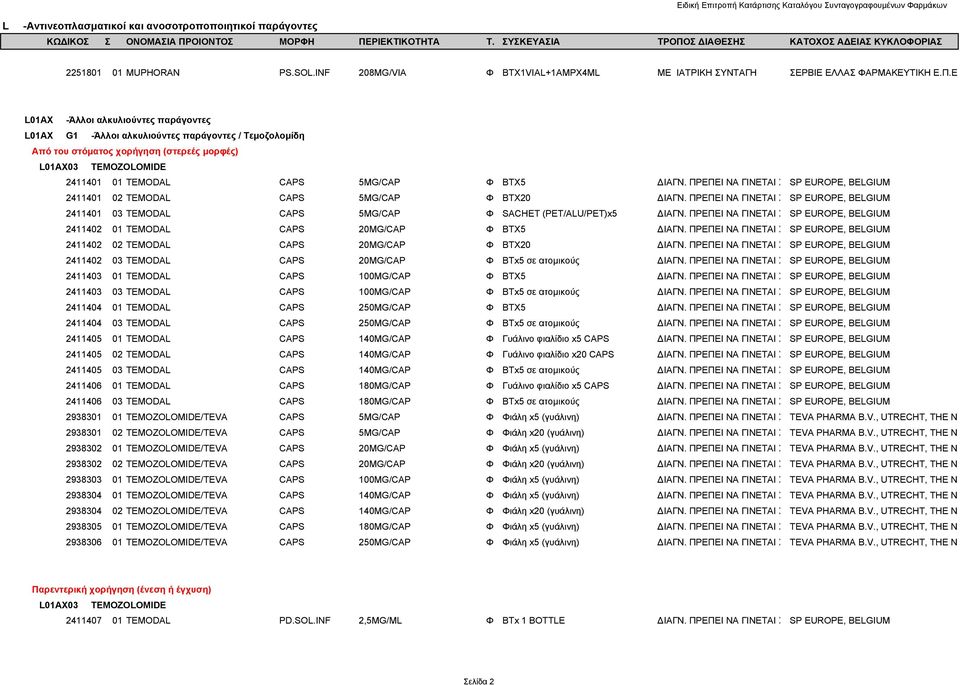Click BTX20 in the TEMODAL 5MG/CAP row

tap(516, 198)
